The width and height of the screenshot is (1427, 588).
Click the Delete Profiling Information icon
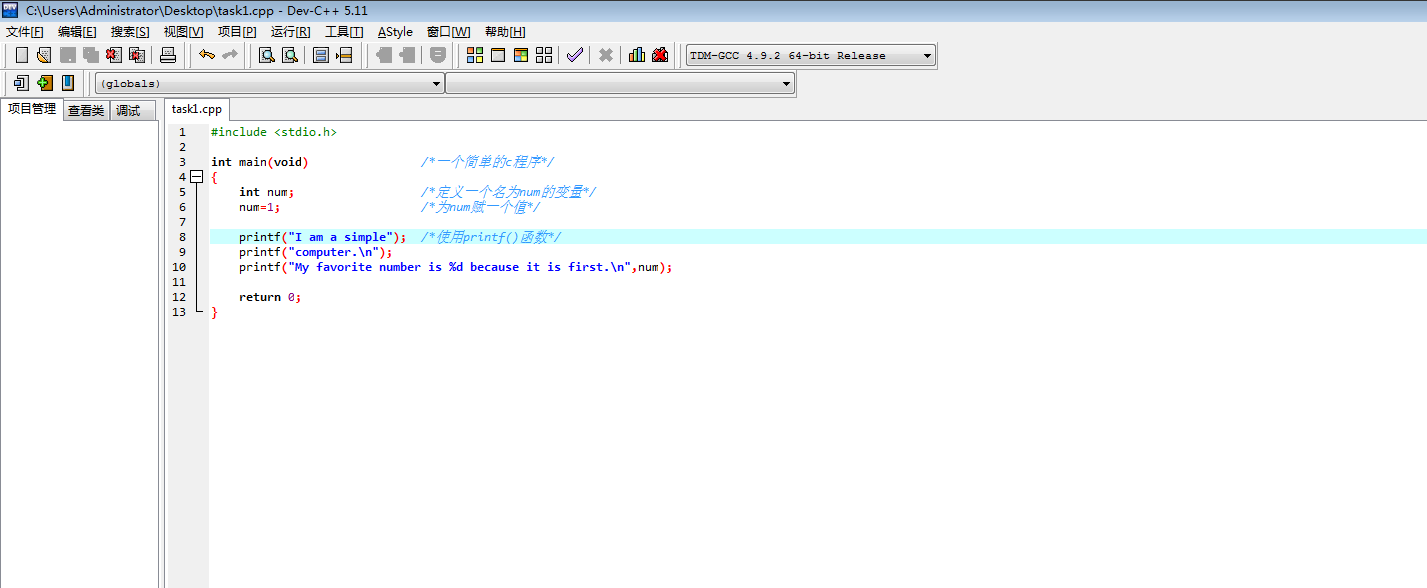click(x=660, y=55)
